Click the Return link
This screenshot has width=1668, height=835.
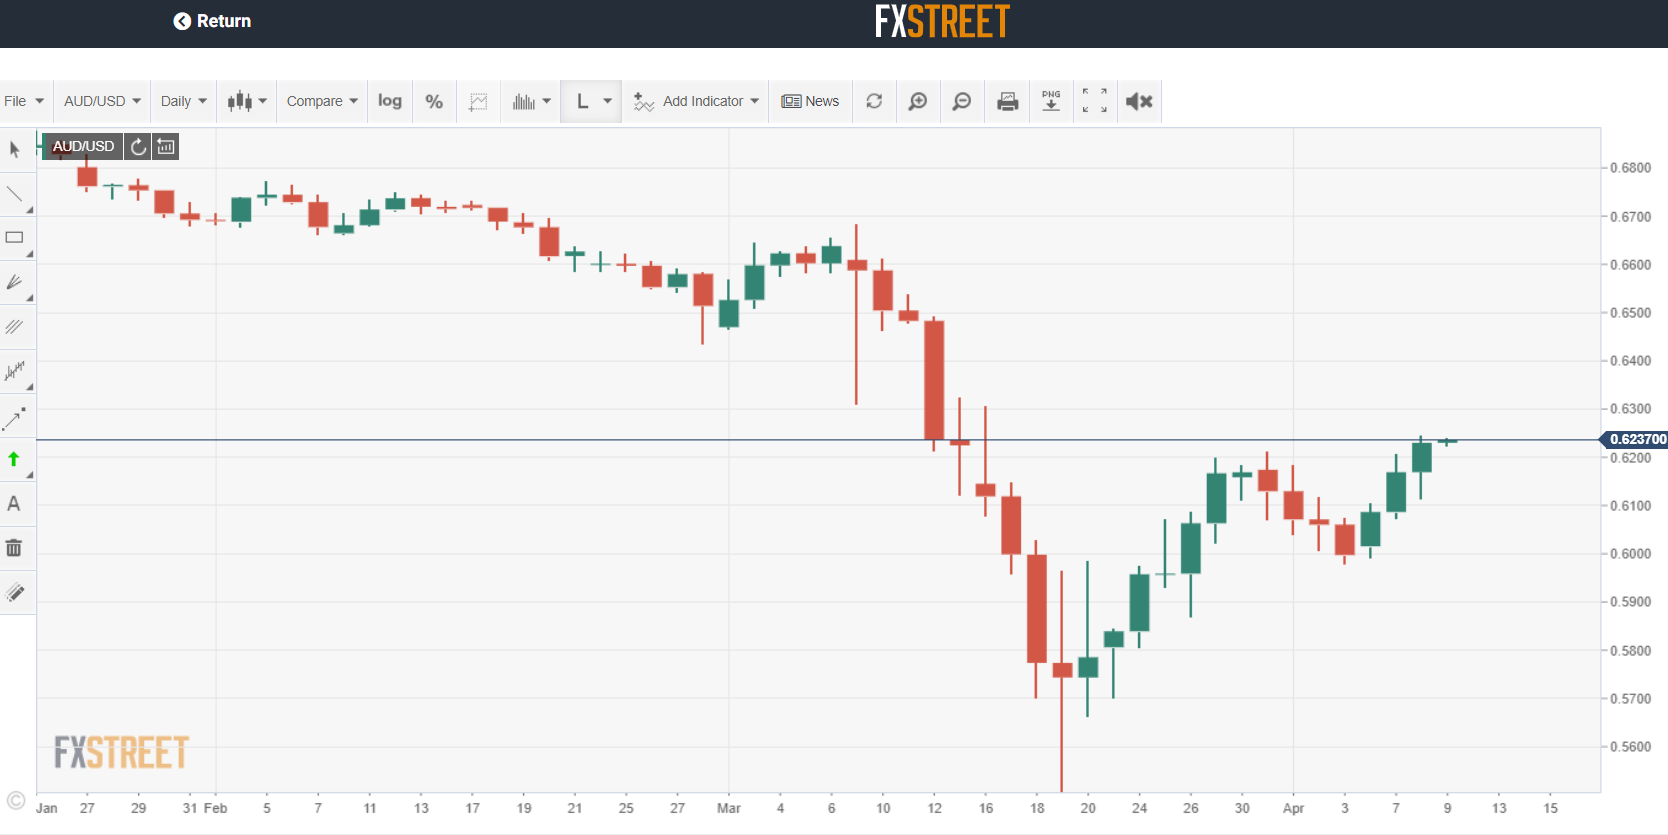coord(212,21)
